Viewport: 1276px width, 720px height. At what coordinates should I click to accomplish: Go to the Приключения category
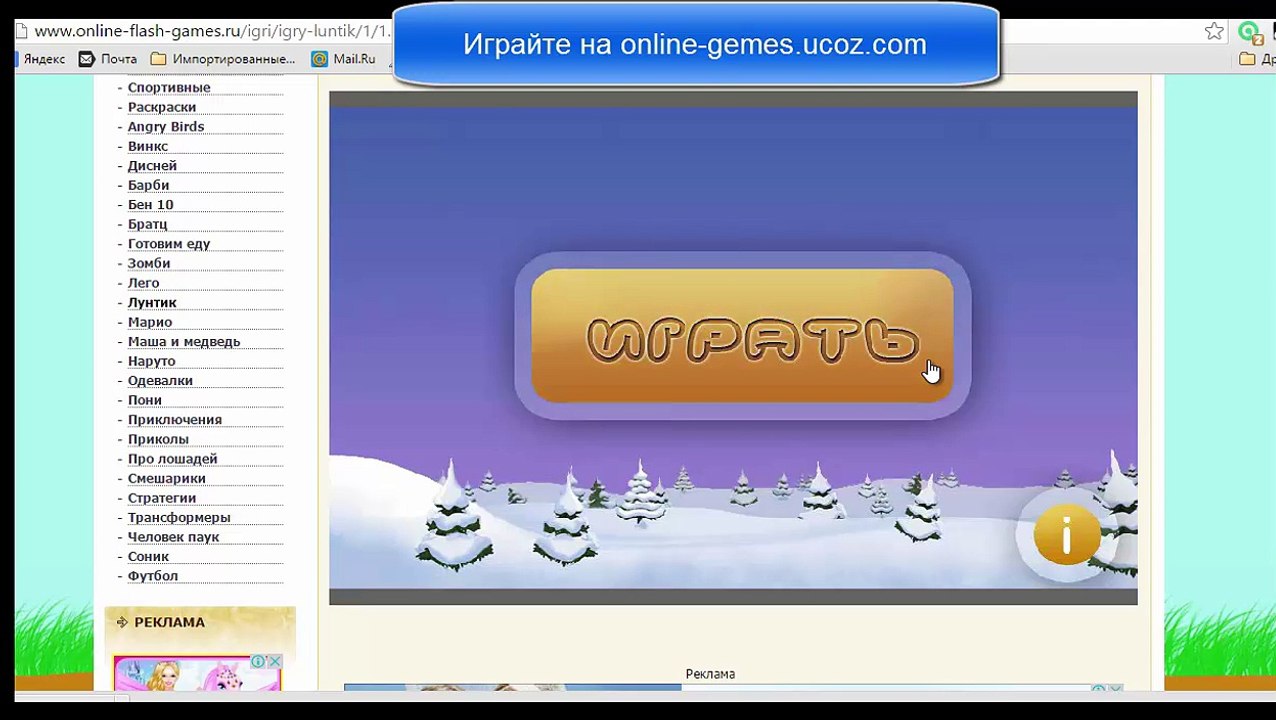point(175,419)
